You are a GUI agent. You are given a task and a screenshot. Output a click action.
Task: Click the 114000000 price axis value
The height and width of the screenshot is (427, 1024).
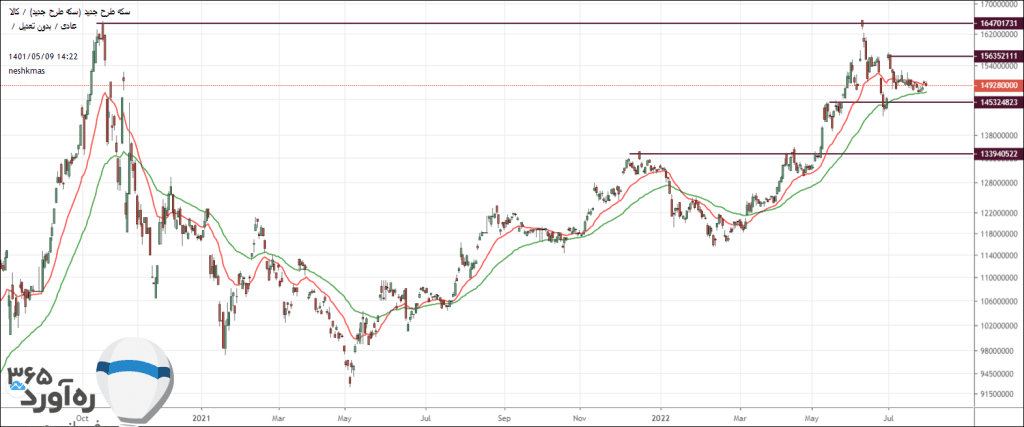pyautogui.click(x=999, y=255)
